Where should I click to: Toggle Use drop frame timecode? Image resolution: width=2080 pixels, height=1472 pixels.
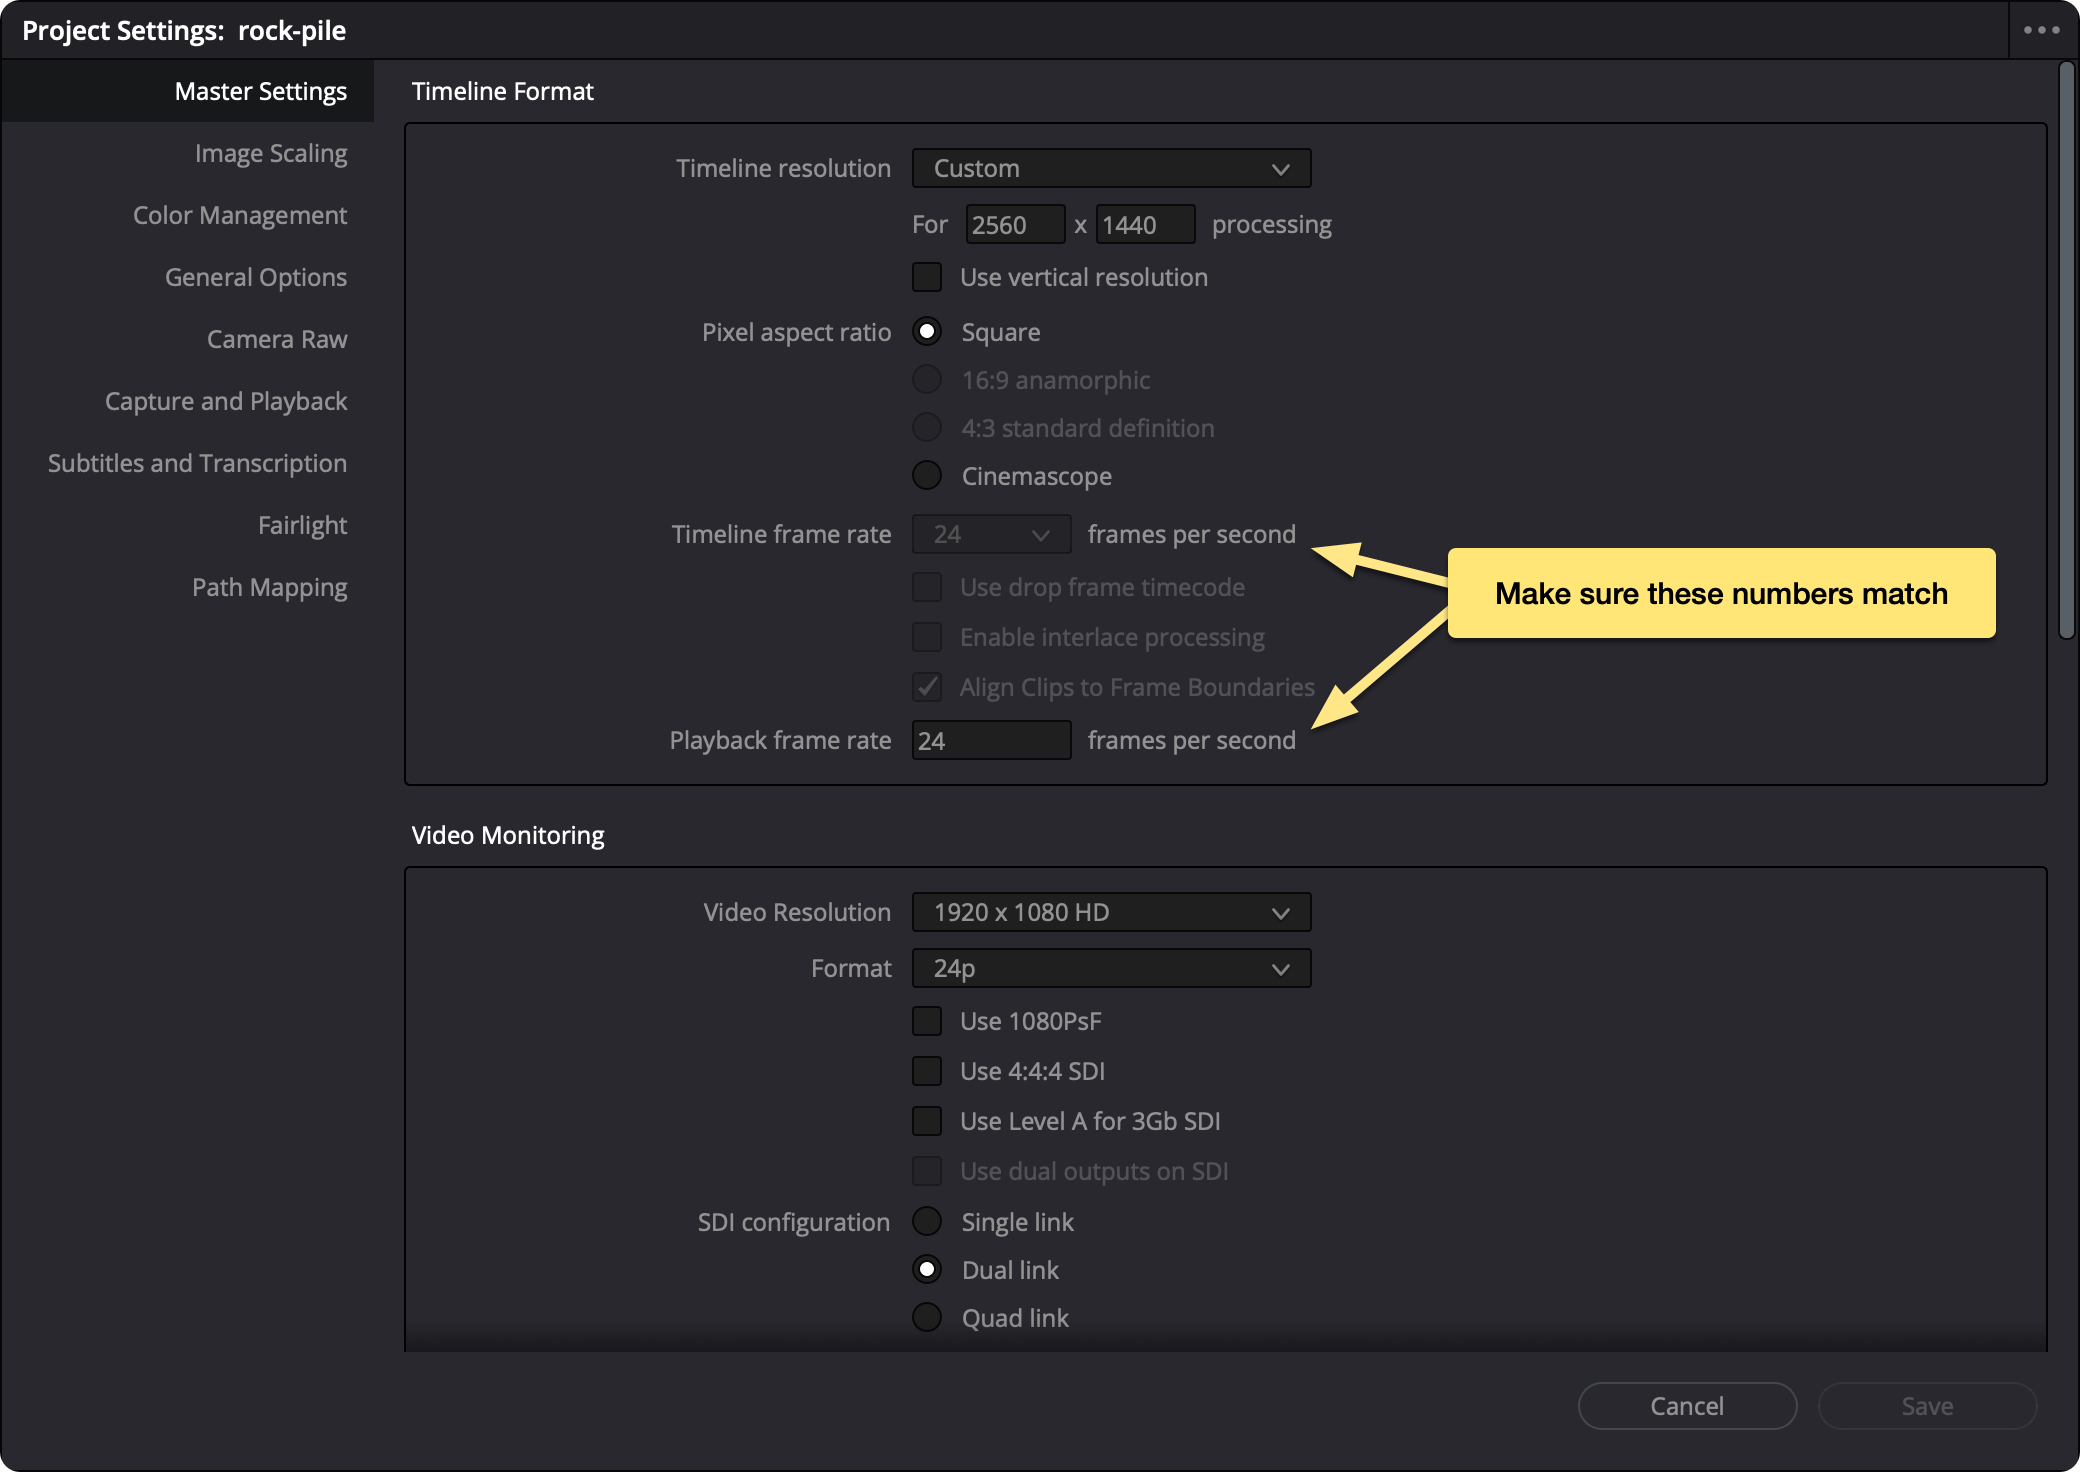pyautogui.click(x=927, y=587)
